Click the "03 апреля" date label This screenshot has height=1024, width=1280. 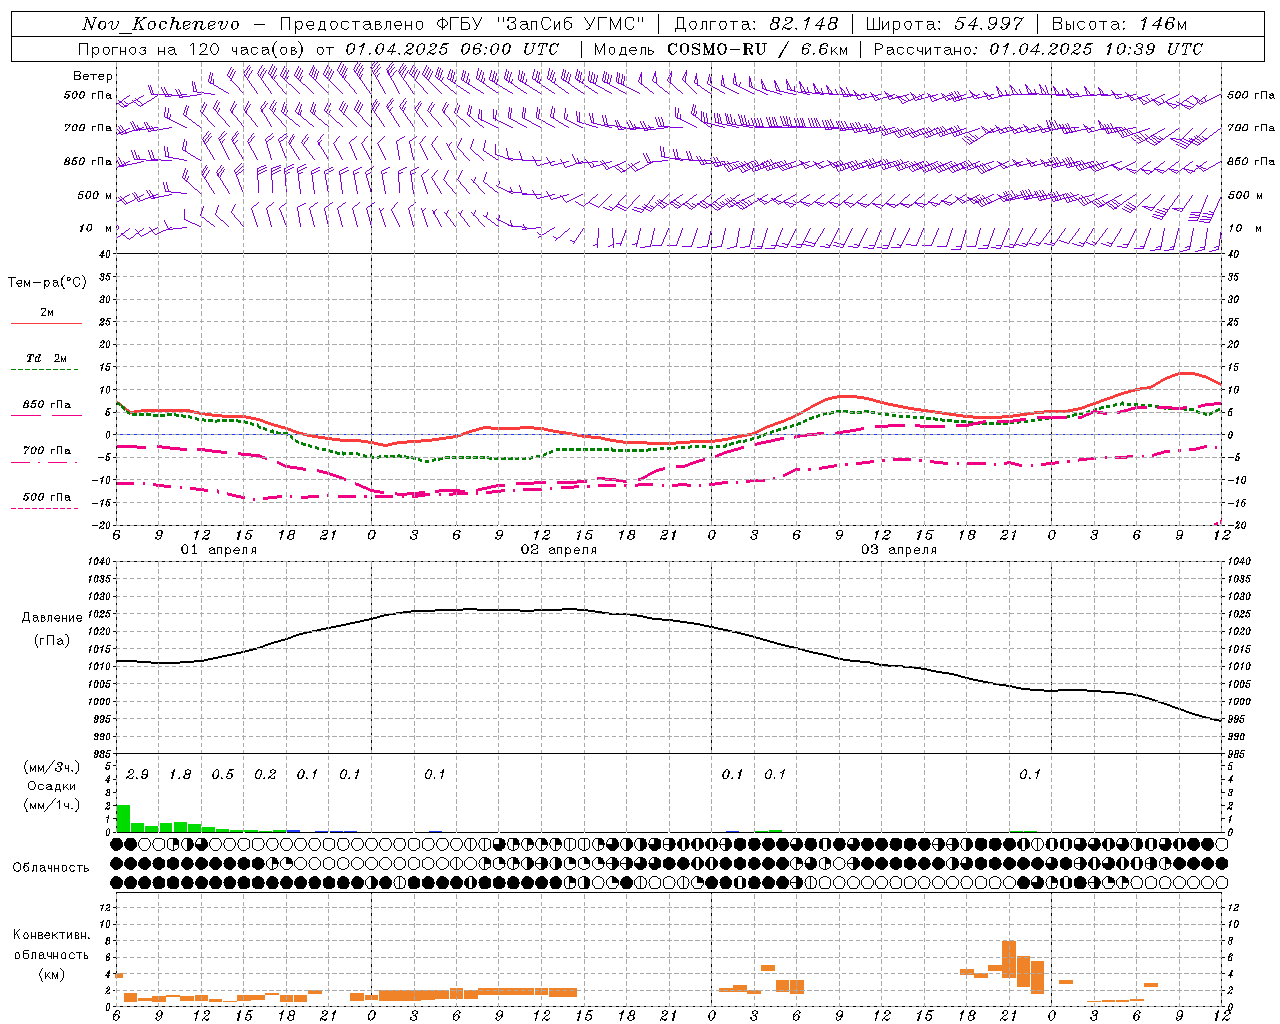pos(898,550)
